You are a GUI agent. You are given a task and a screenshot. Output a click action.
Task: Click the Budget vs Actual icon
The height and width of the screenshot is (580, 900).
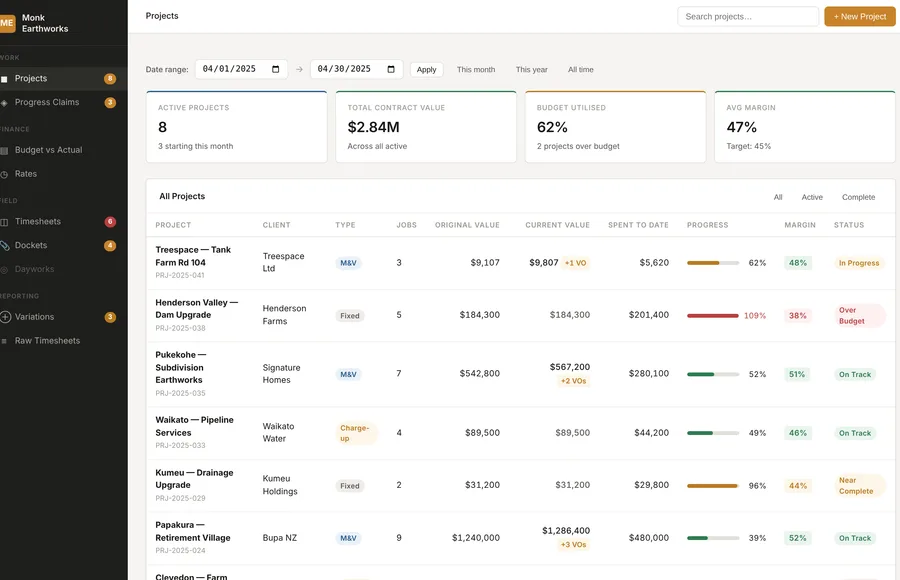pos(4,150)
